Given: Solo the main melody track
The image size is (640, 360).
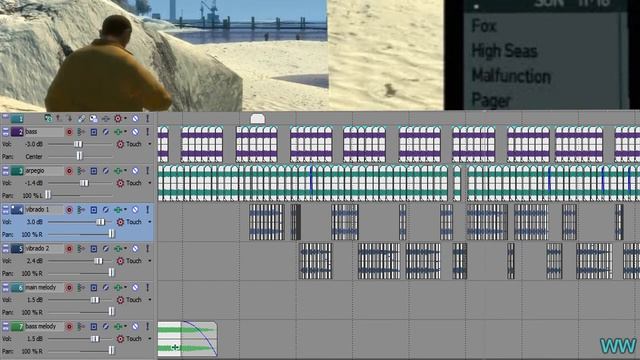Looking at the screenshot, I should tap(147, 287).
